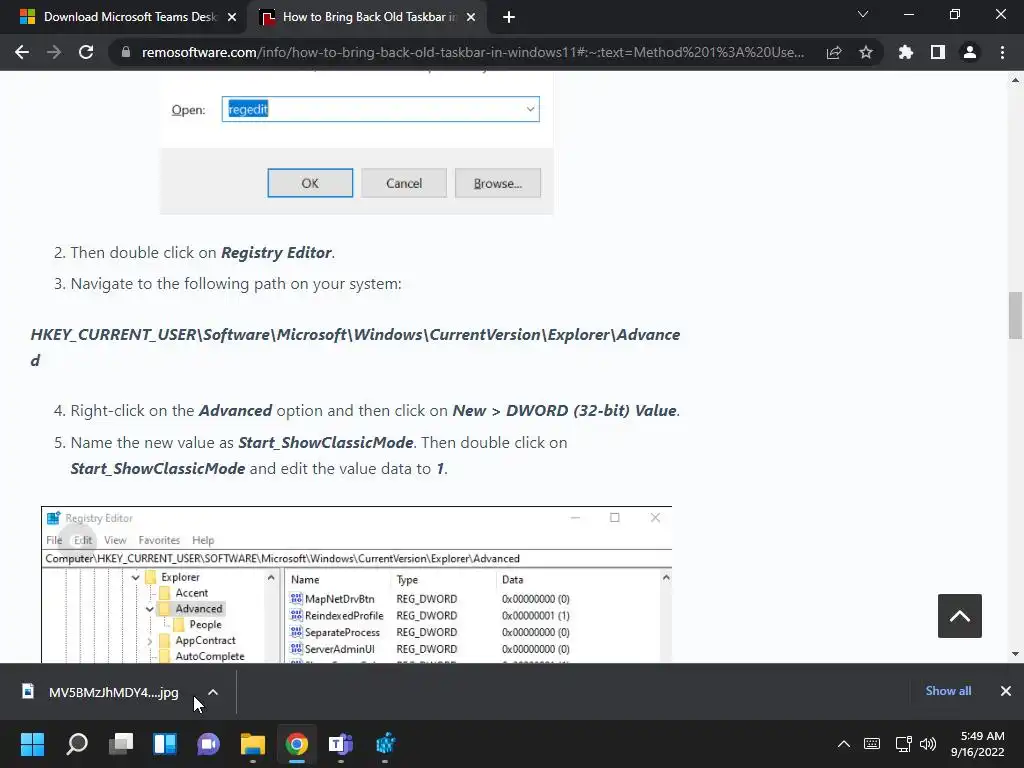This screenshot has width=1024, height=768.
Task: Click the address bar URL
Action: point(473,52)
